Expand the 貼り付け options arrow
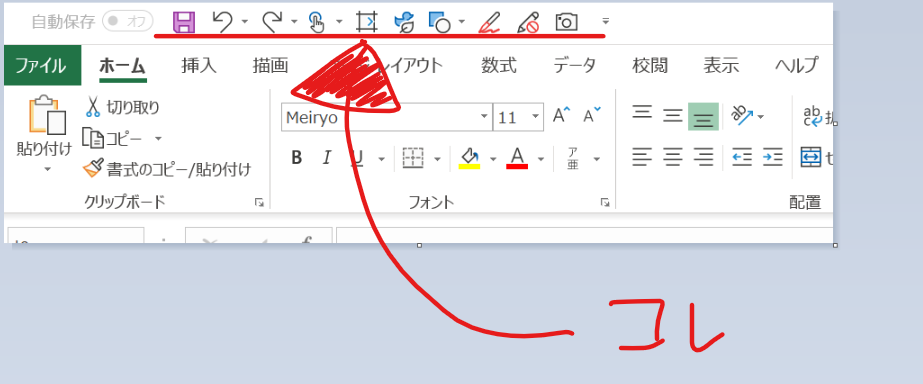The image size is (923, 384). (48, 169)
